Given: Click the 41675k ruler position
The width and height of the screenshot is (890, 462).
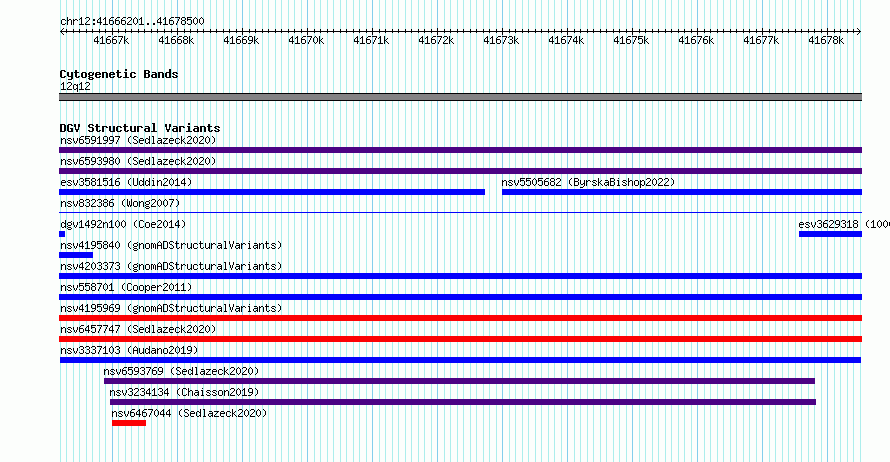Looking at the screenshot, I should point(631,40).
